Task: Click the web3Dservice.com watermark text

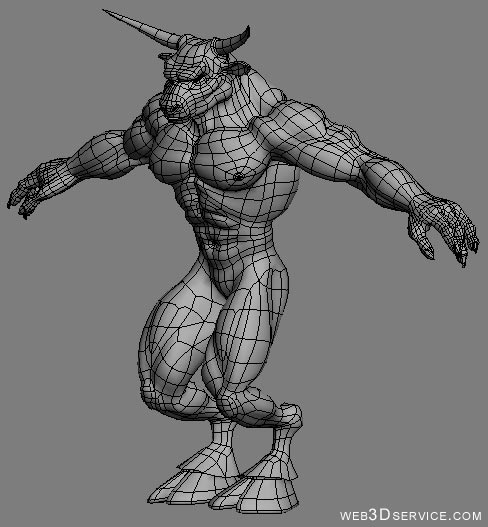Action: (x=410, y=515)
